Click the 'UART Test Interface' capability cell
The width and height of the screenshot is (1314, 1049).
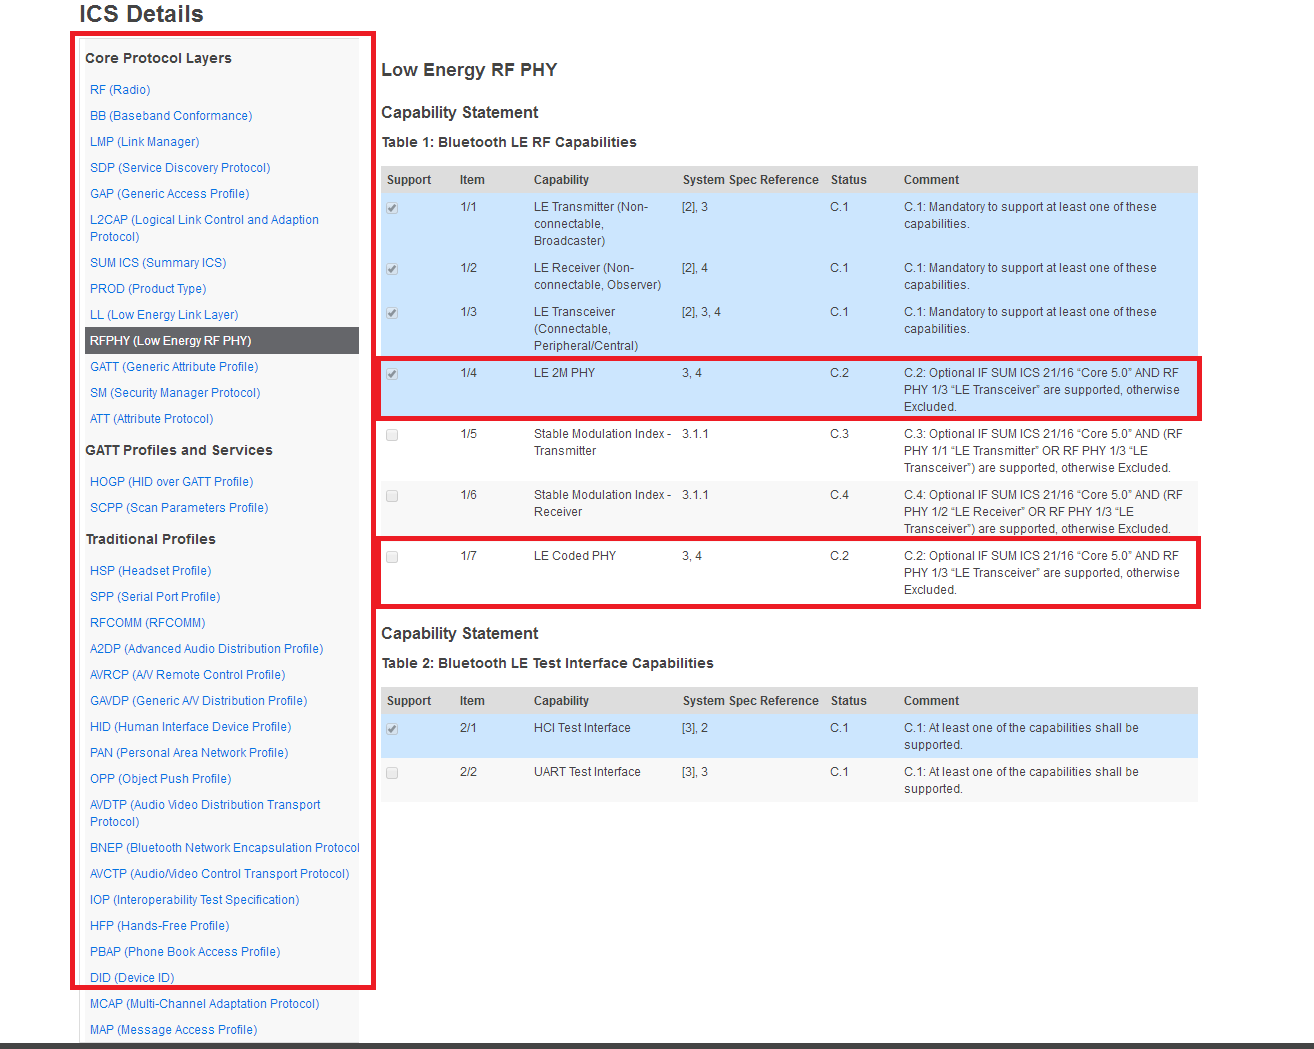tap(587, 772)
